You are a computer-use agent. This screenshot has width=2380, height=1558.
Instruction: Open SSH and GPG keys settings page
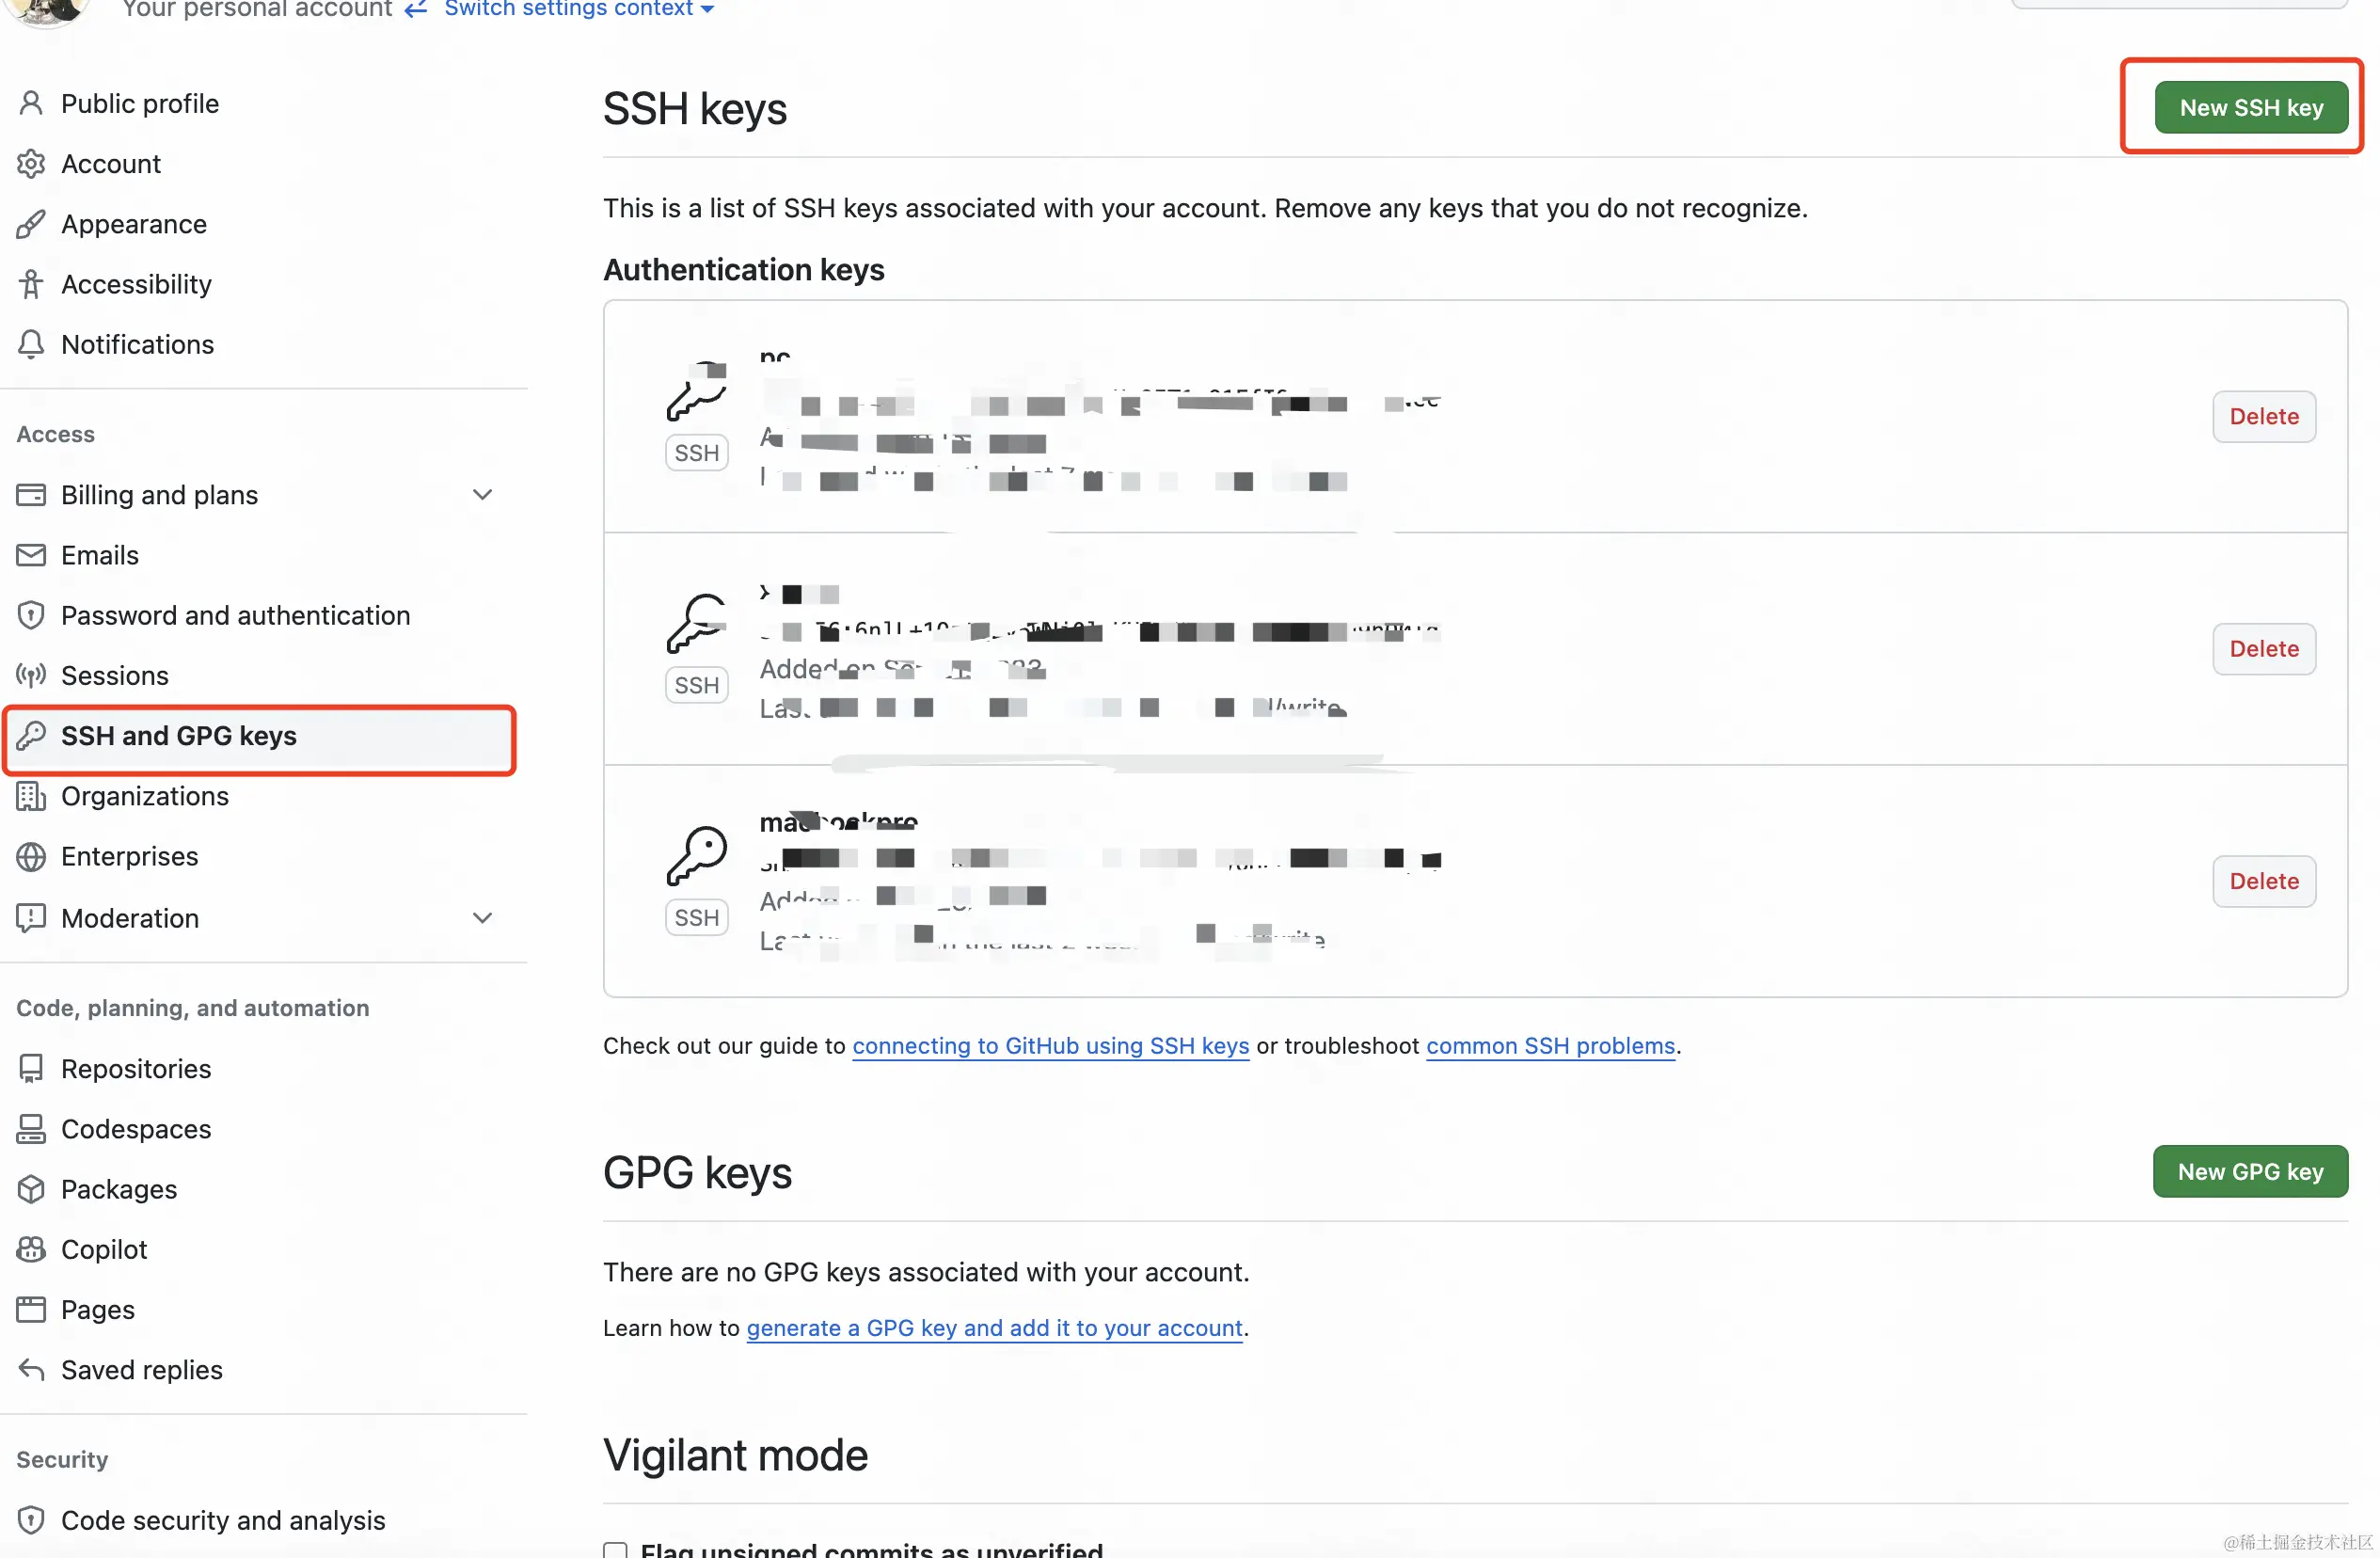click(178, 736)
